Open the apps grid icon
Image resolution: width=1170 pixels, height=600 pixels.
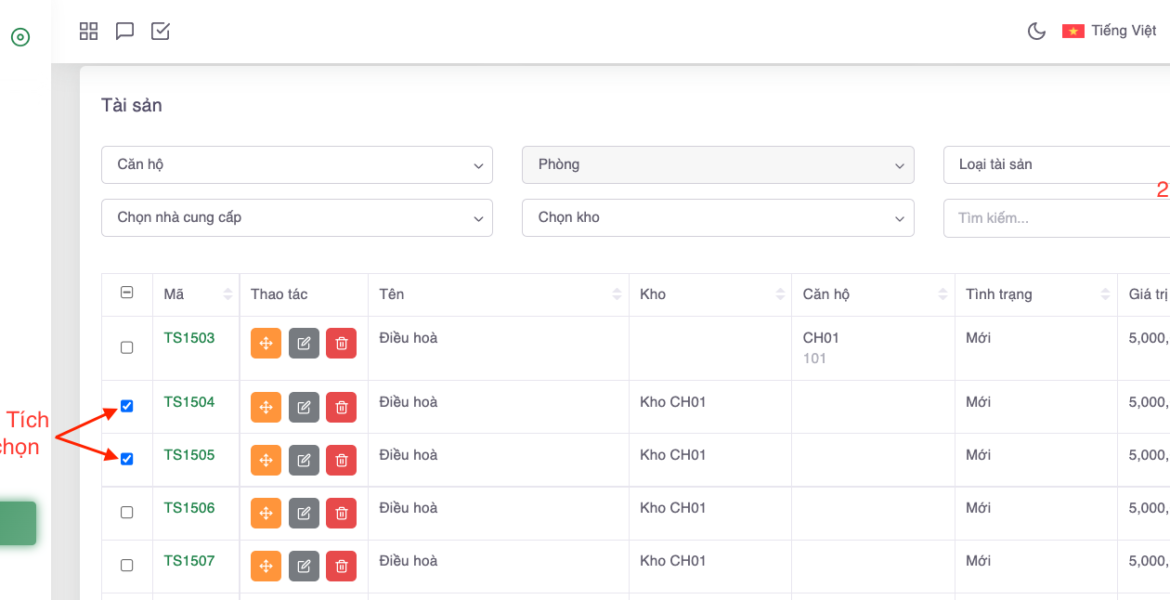point(89,31)
